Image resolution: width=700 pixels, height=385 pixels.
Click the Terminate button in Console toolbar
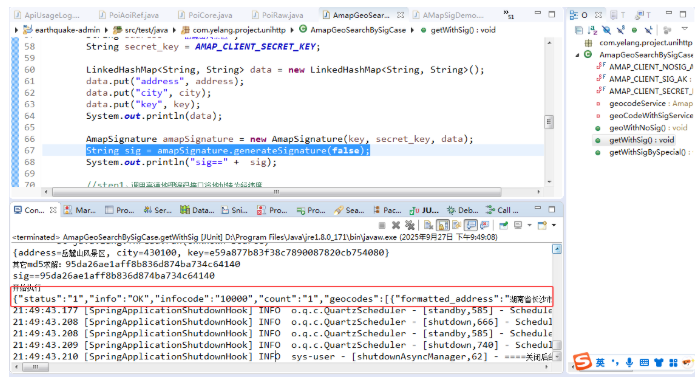(x=382, y=225)
